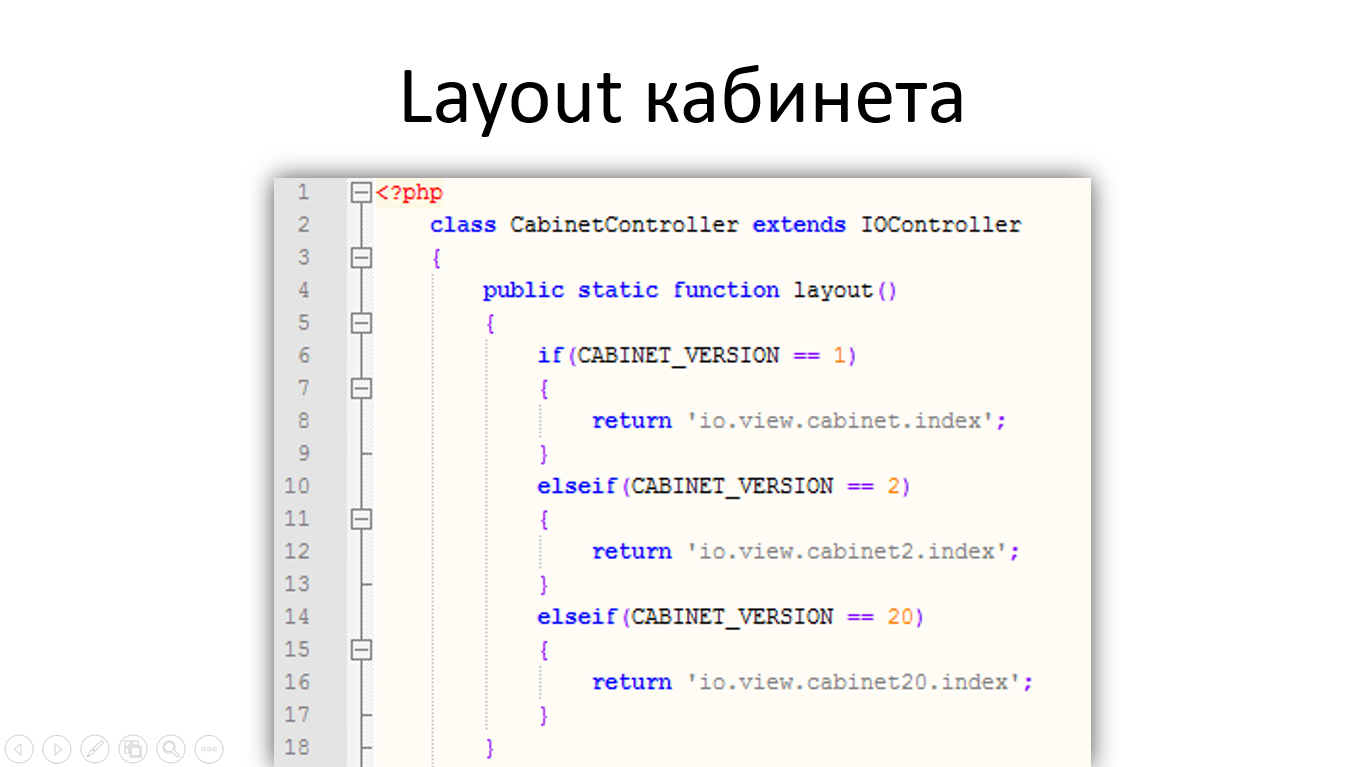Open the pen and laser pointer tools
The width and height of the screenshot is (1365, 767).
click(x=95, y=748)
